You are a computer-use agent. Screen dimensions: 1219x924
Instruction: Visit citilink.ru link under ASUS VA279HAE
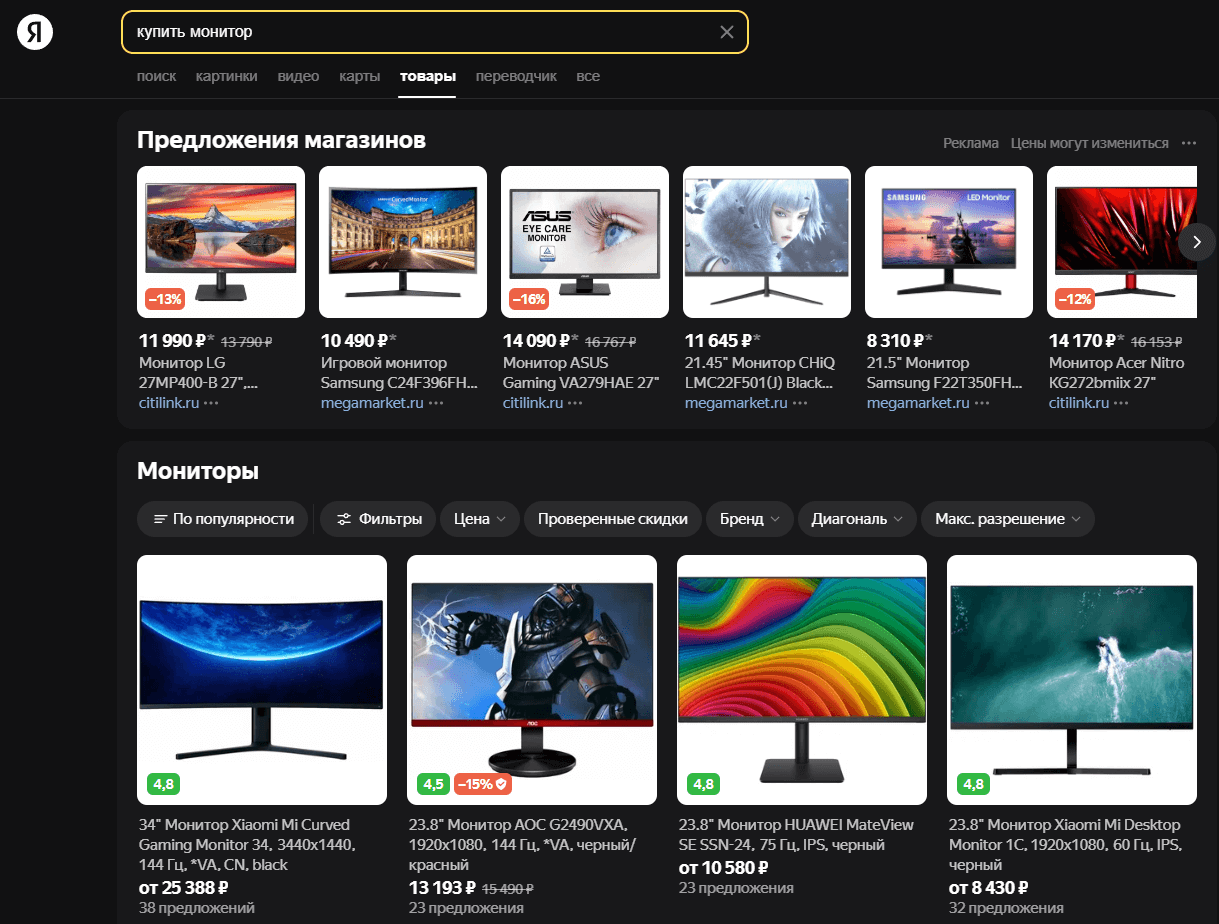tap(532, 403)
